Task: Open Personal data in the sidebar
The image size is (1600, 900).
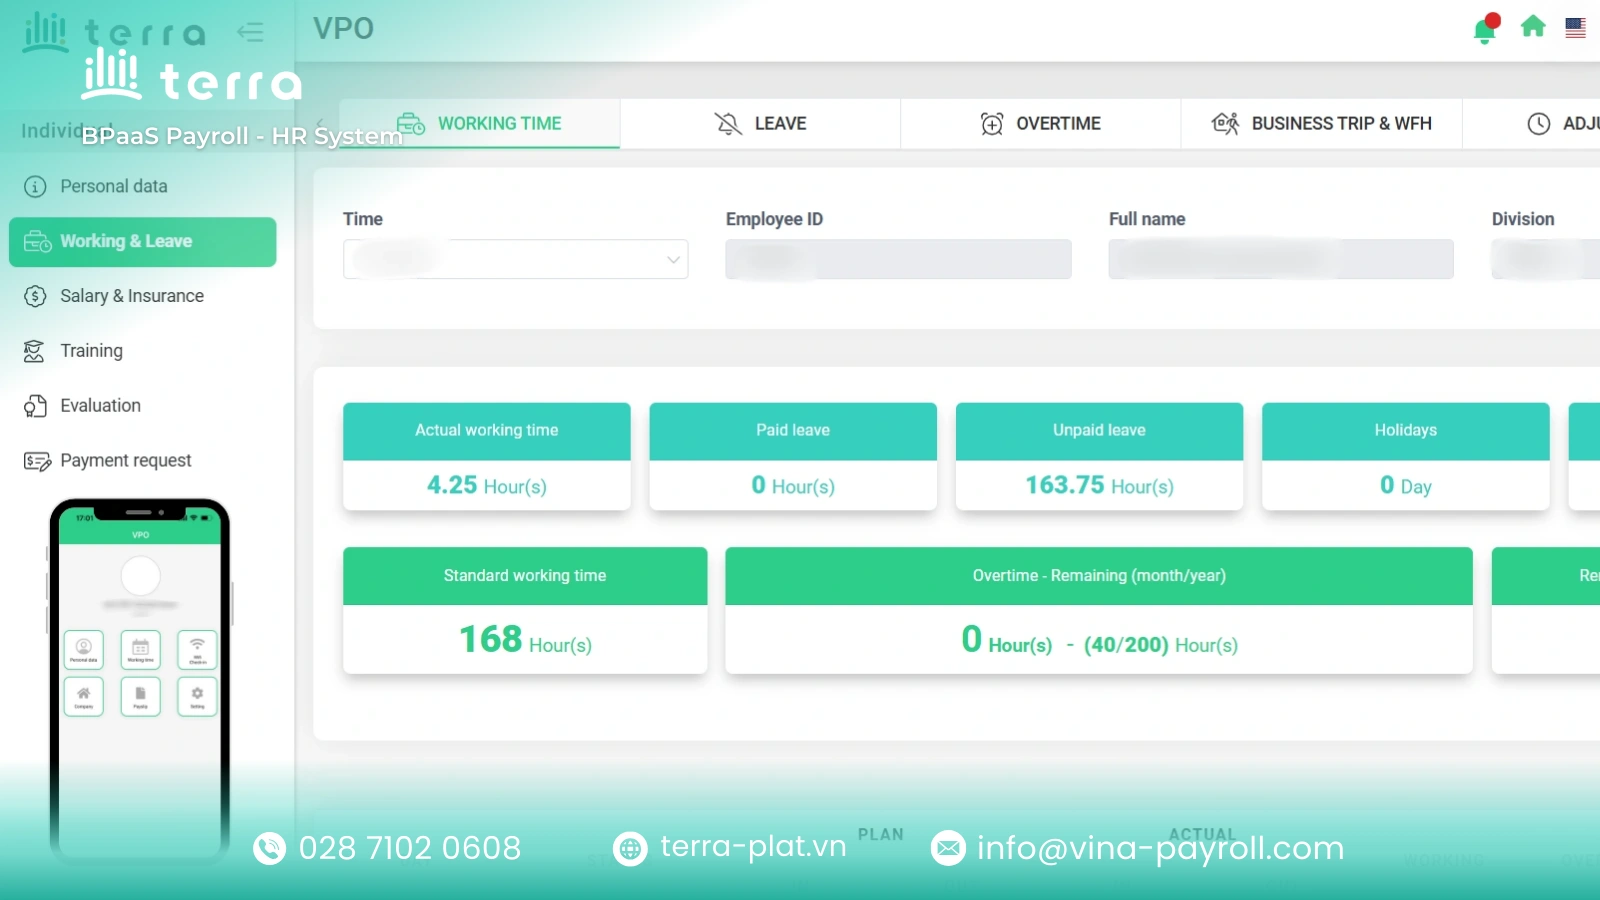Action: 142,187
